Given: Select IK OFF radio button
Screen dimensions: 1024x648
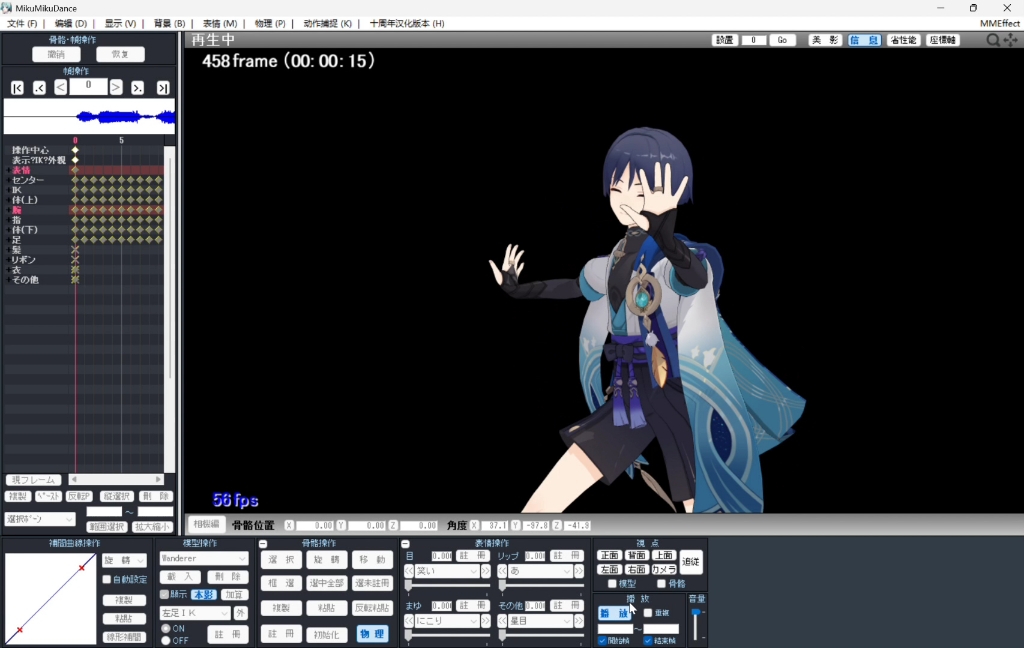Looking at the screenshot, I should click(166, 640).
